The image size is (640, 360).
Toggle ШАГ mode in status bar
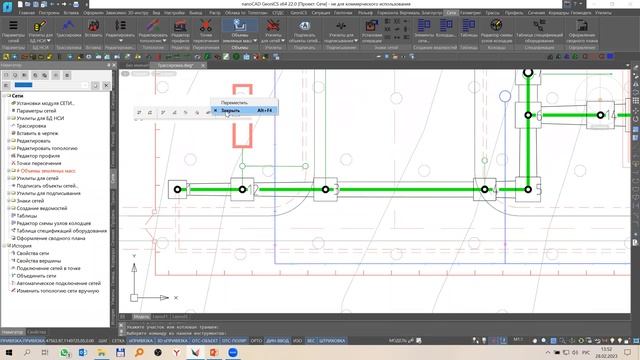(x=103, y=340)
